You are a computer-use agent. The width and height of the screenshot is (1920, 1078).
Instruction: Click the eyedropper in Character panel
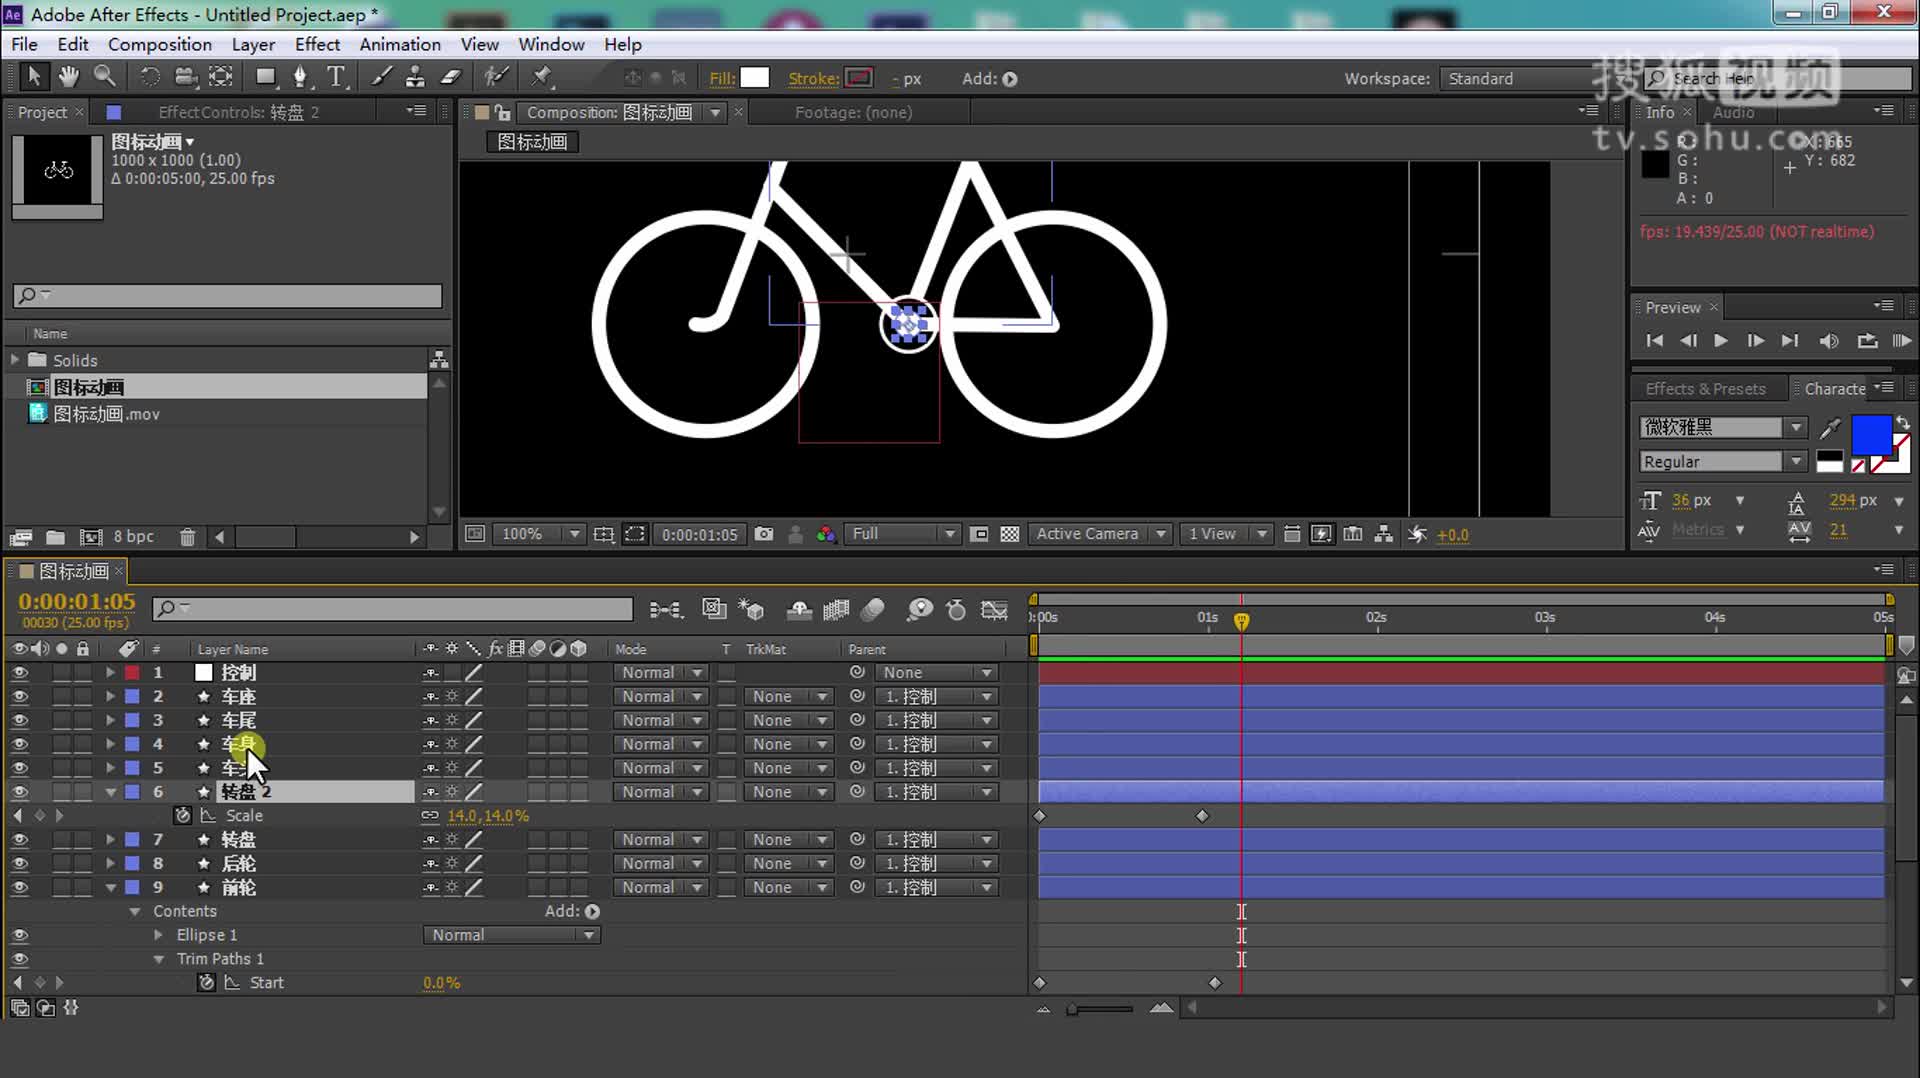(1830, 427)
